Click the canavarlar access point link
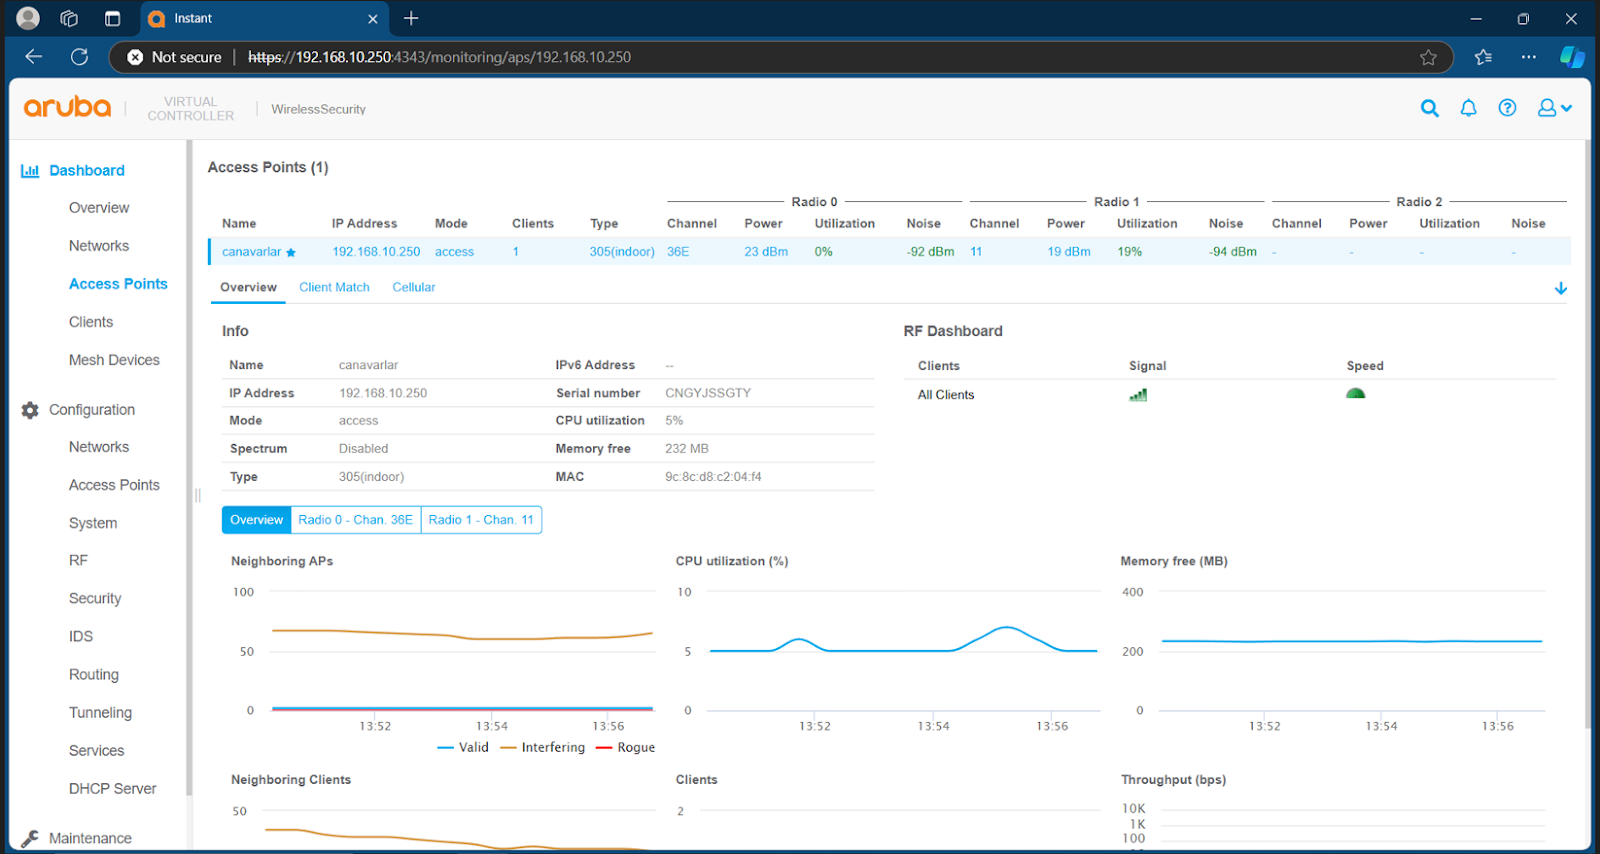 coord(252,252)
